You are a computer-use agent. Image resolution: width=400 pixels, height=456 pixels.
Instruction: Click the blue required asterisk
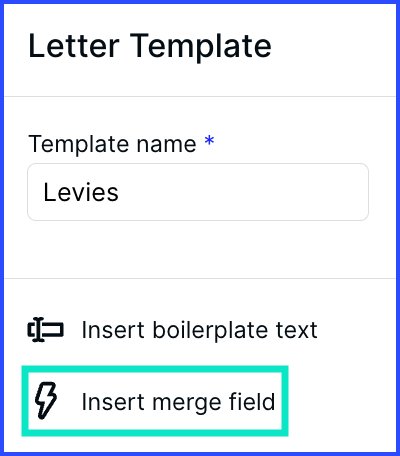(209, 141)
